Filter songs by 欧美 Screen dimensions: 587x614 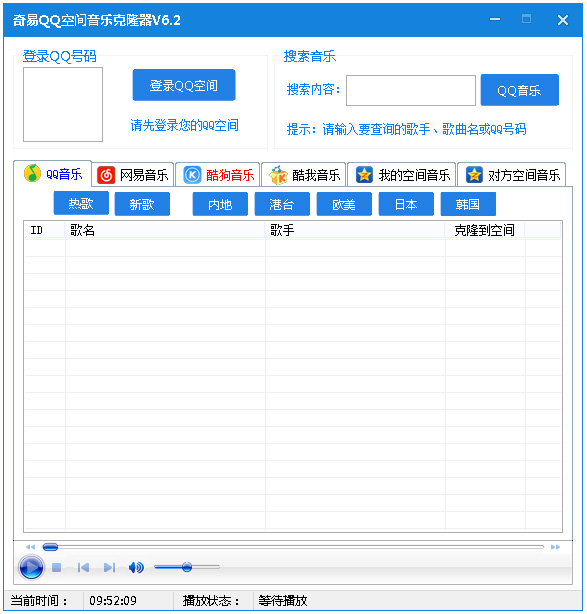click(344, 204)
